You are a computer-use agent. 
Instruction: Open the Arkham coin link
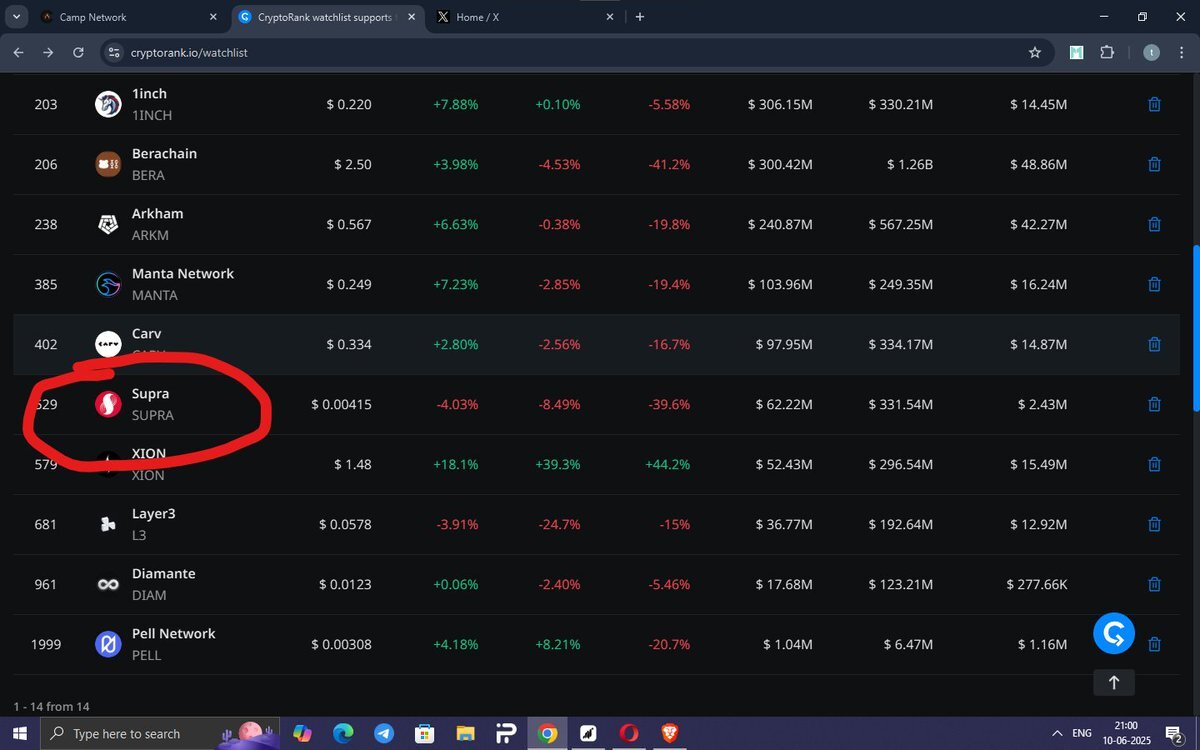157,214
